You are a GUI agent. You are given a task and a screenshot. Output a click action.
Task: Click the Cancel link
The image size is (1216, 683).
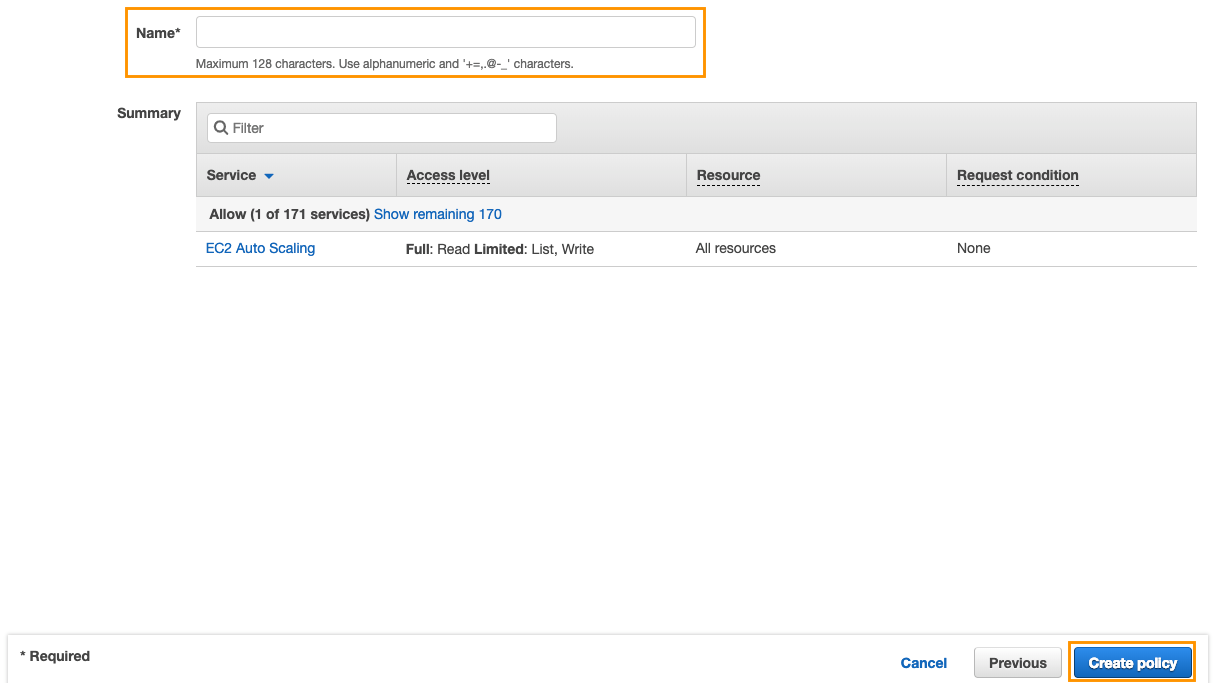(923, 663)
